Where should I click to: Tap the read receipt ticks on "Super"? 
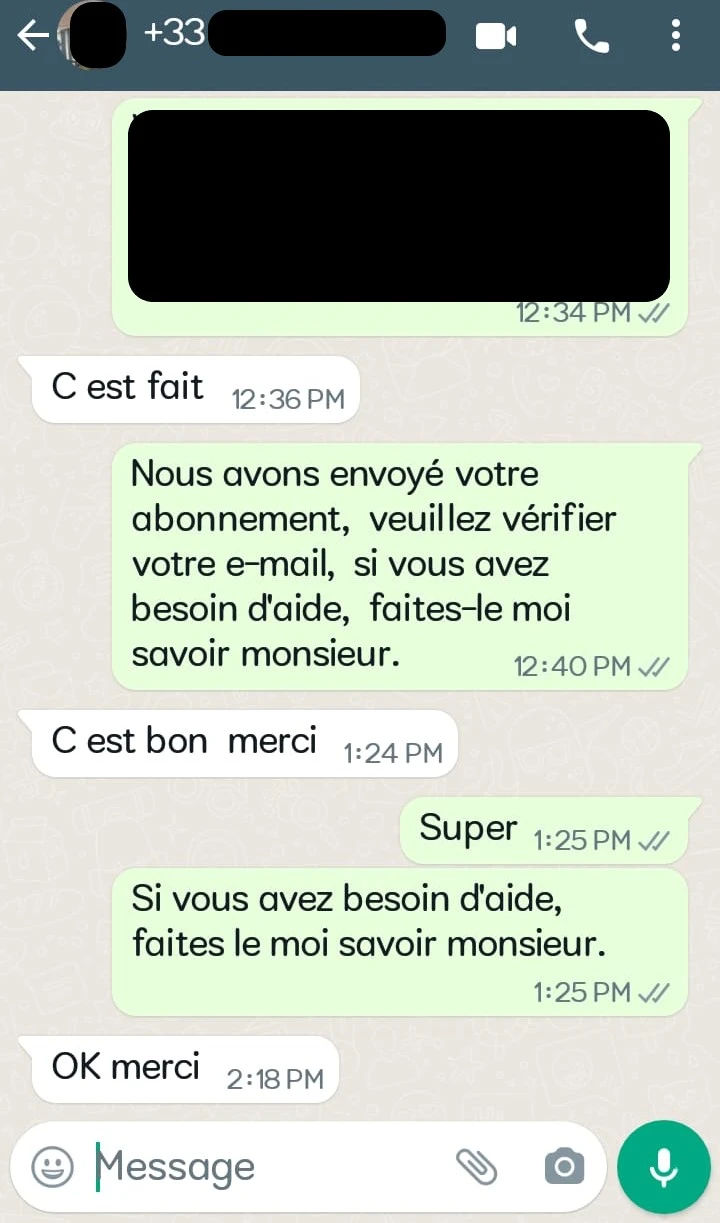pos(653,841)
